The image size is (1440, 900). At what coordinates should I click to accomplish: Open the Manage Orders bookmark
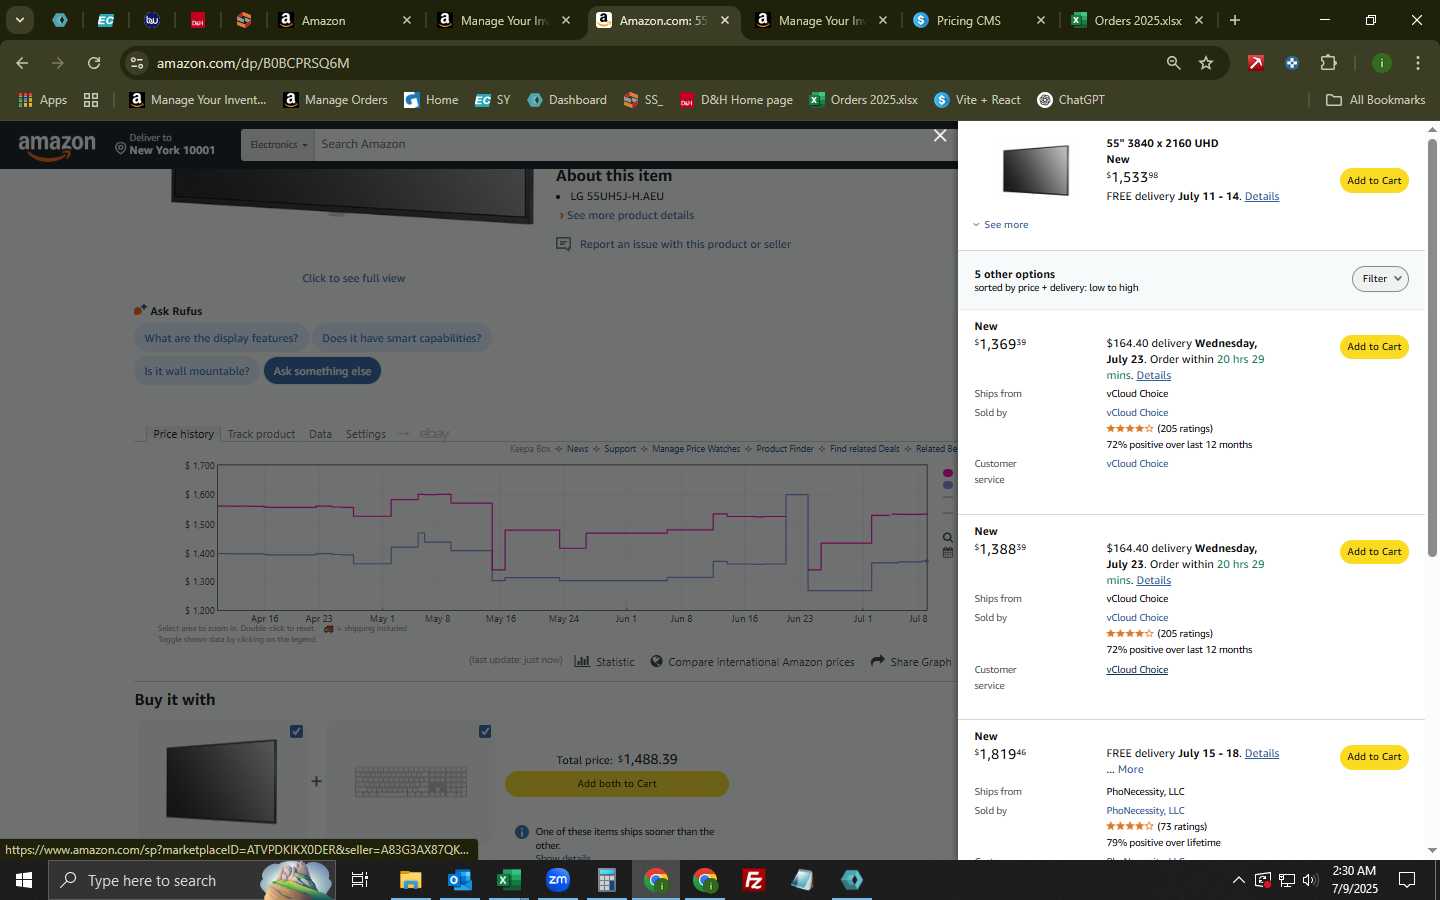click(x=336, y=100)
